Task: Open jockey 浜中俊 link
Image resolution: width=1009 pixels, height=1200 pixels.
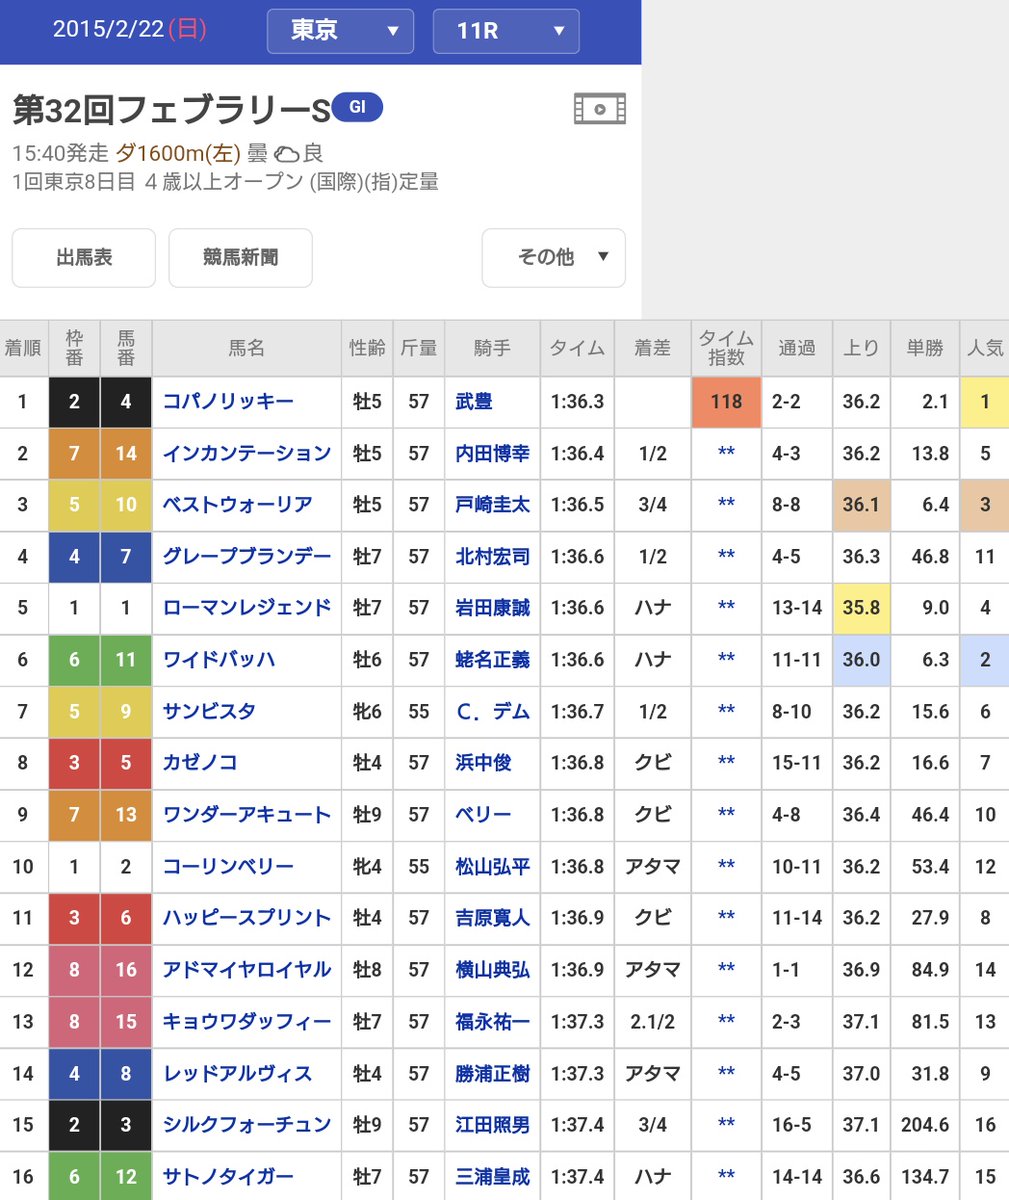Action: coord(483,763)
